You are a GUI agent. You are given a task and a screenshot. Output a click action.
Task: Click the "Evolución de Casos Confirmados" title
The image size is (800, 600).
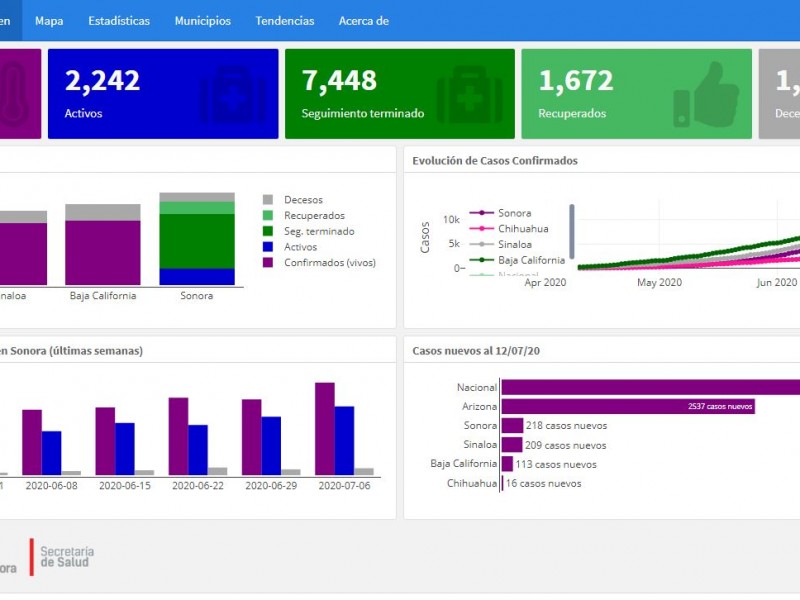tap(495, 161)
